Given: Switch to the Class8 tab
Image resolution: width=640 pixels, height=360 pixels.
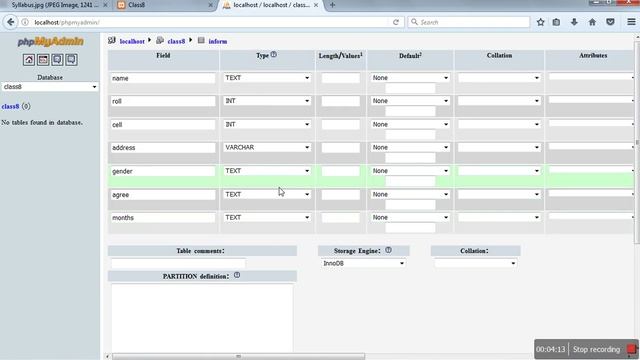Looking at the screenshot, I should tap(163, 5).
